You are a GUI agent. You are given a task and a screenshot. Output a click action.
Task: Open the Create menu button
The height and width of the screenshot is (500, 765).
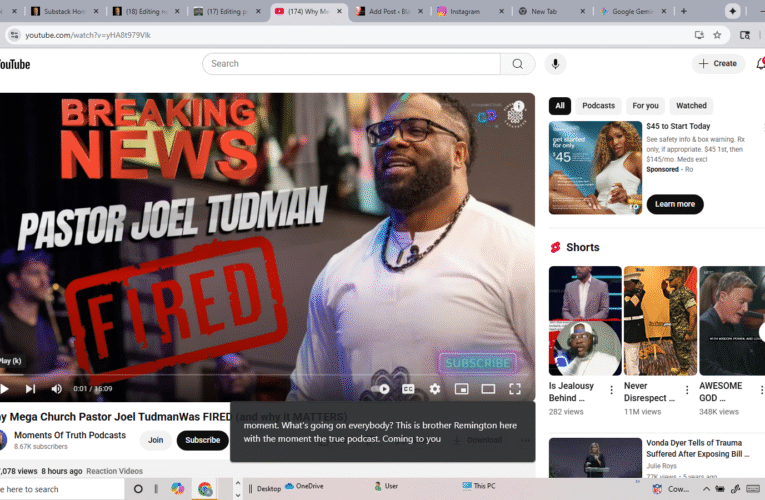(x=718, y=63)
